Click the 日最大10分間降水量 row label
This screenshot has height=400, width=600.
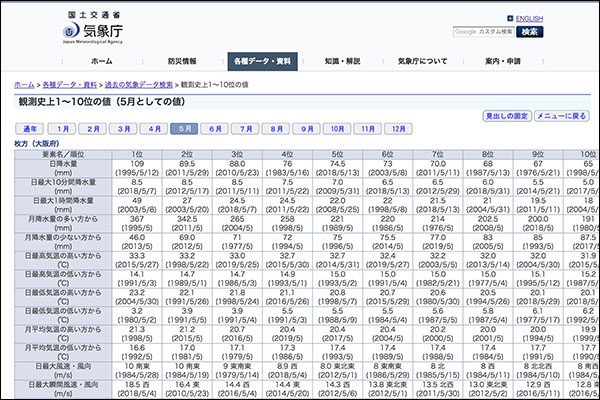(x=63, y=186)
